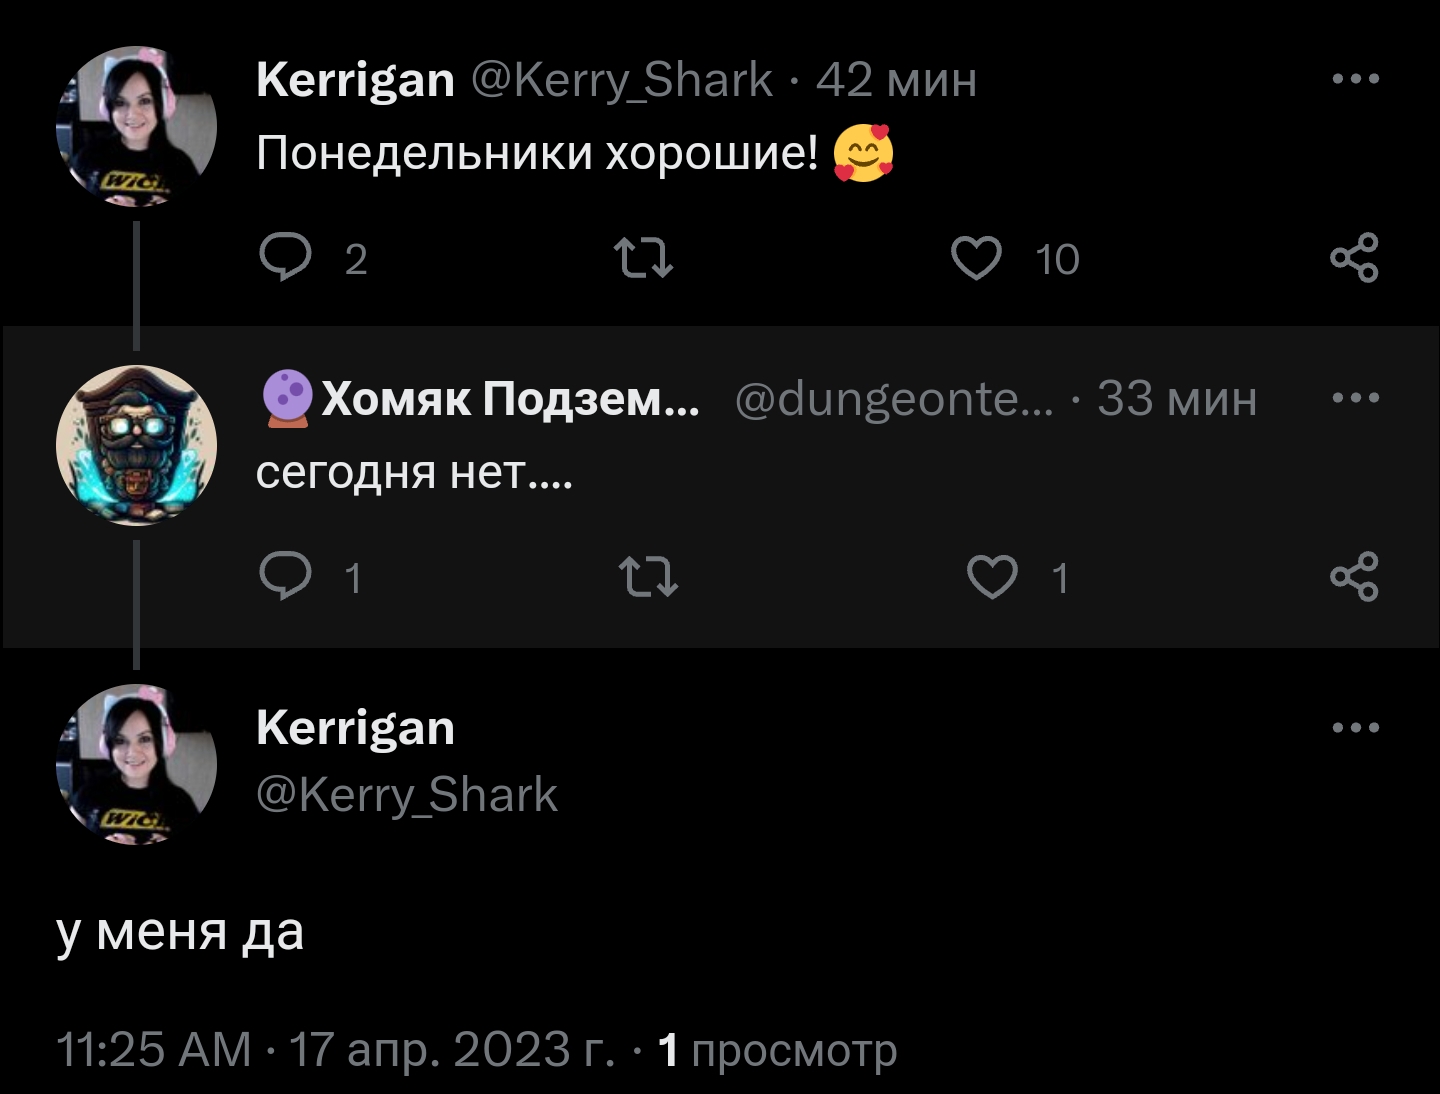
Task: Retweet the 'сегодня нет....' tweet
Action: (648, 577)
